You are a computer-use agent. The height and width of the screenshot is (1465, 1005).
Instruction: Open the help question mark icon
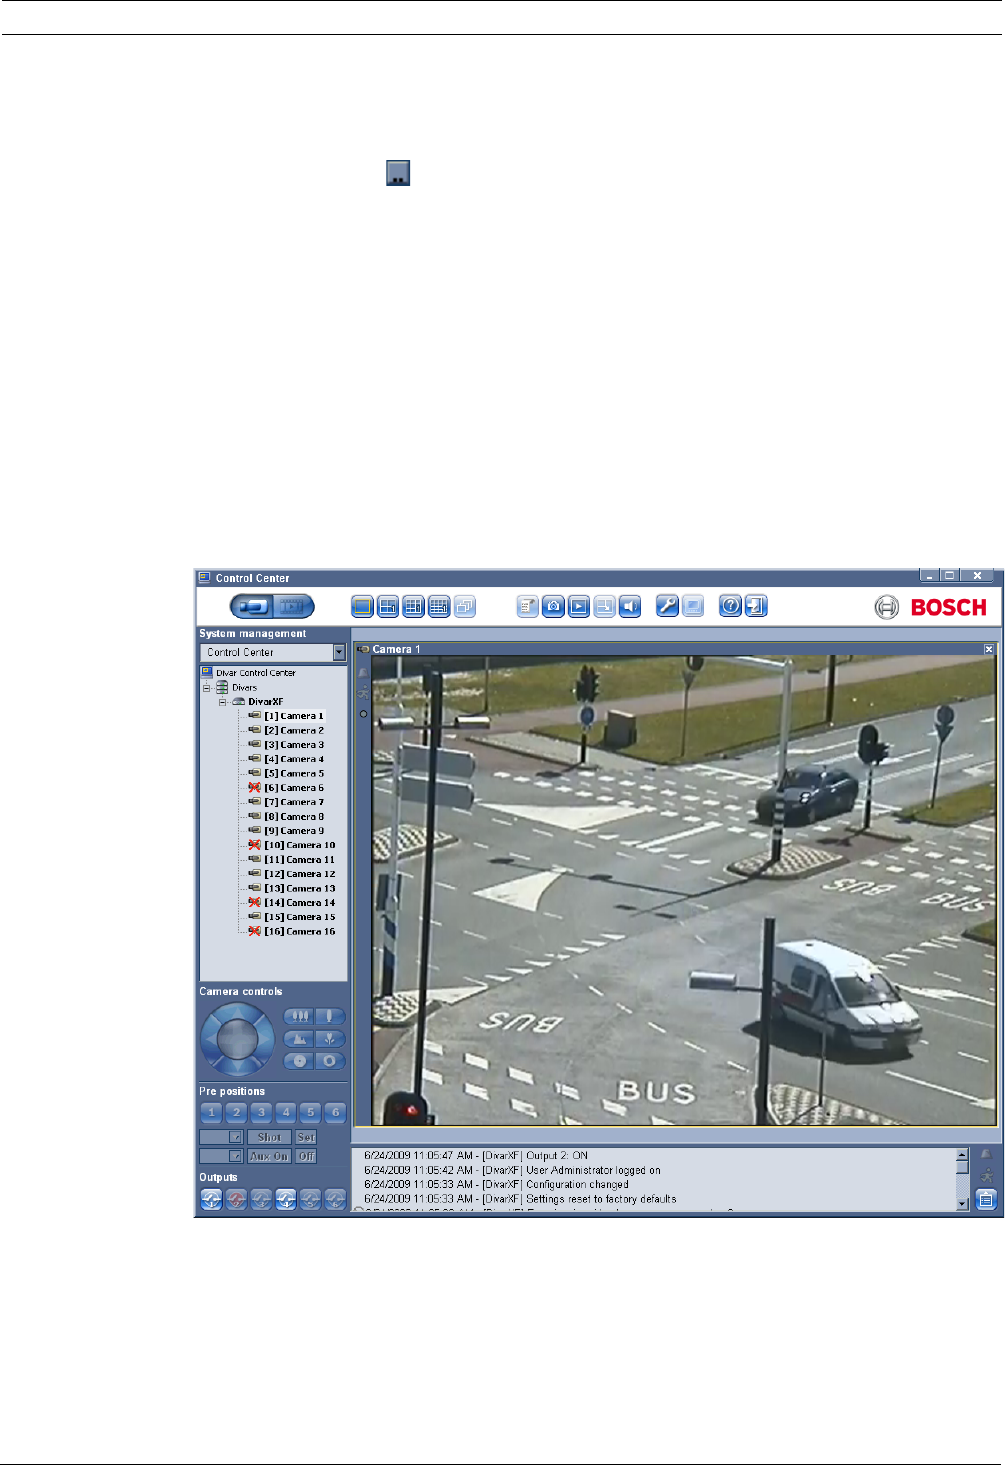click(730, 606)
